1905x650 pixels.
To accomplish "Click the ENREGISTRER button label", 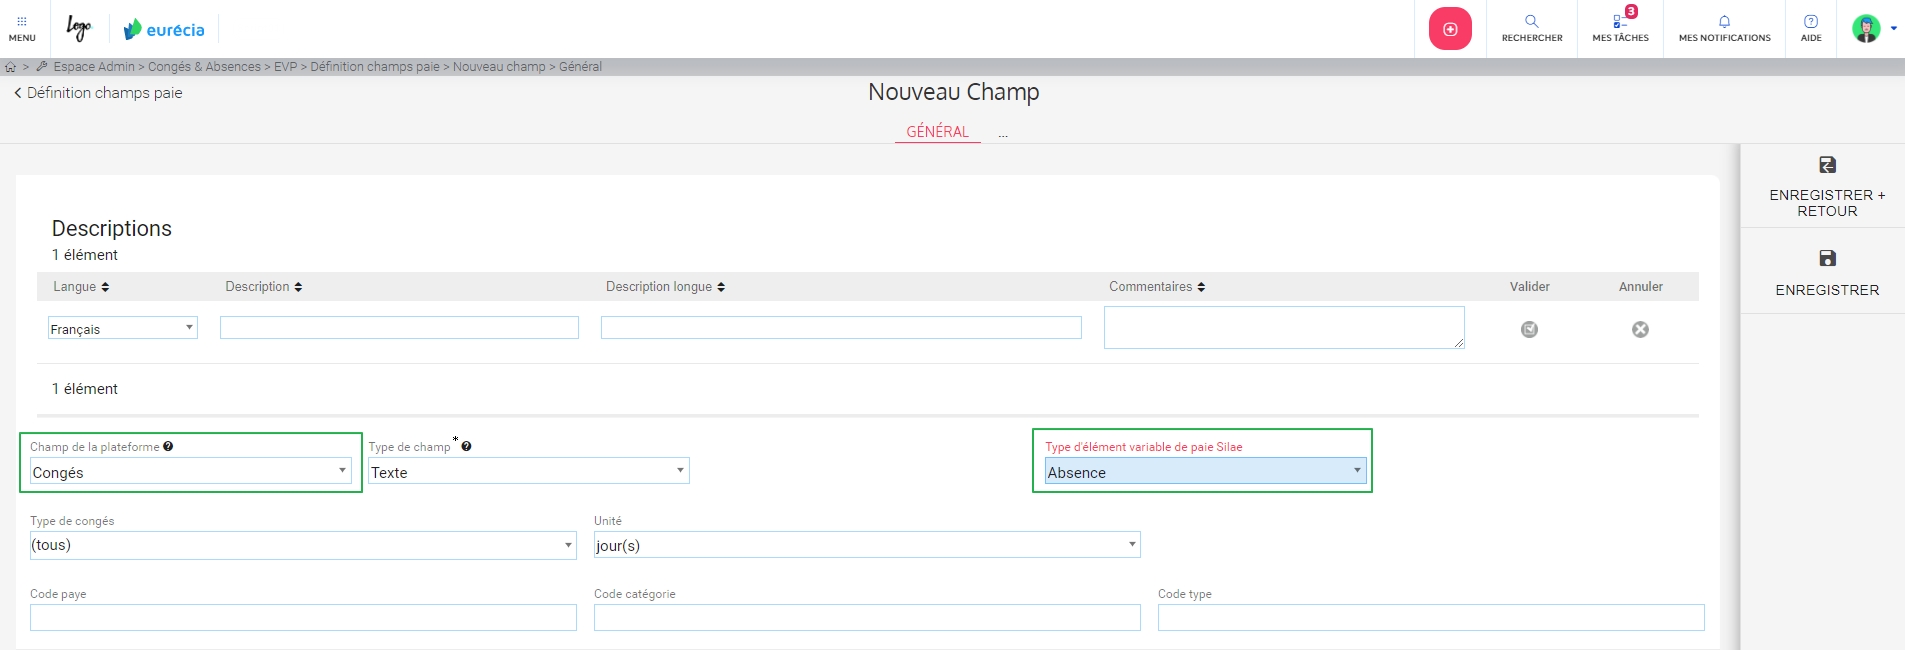I will (1827, 290).
